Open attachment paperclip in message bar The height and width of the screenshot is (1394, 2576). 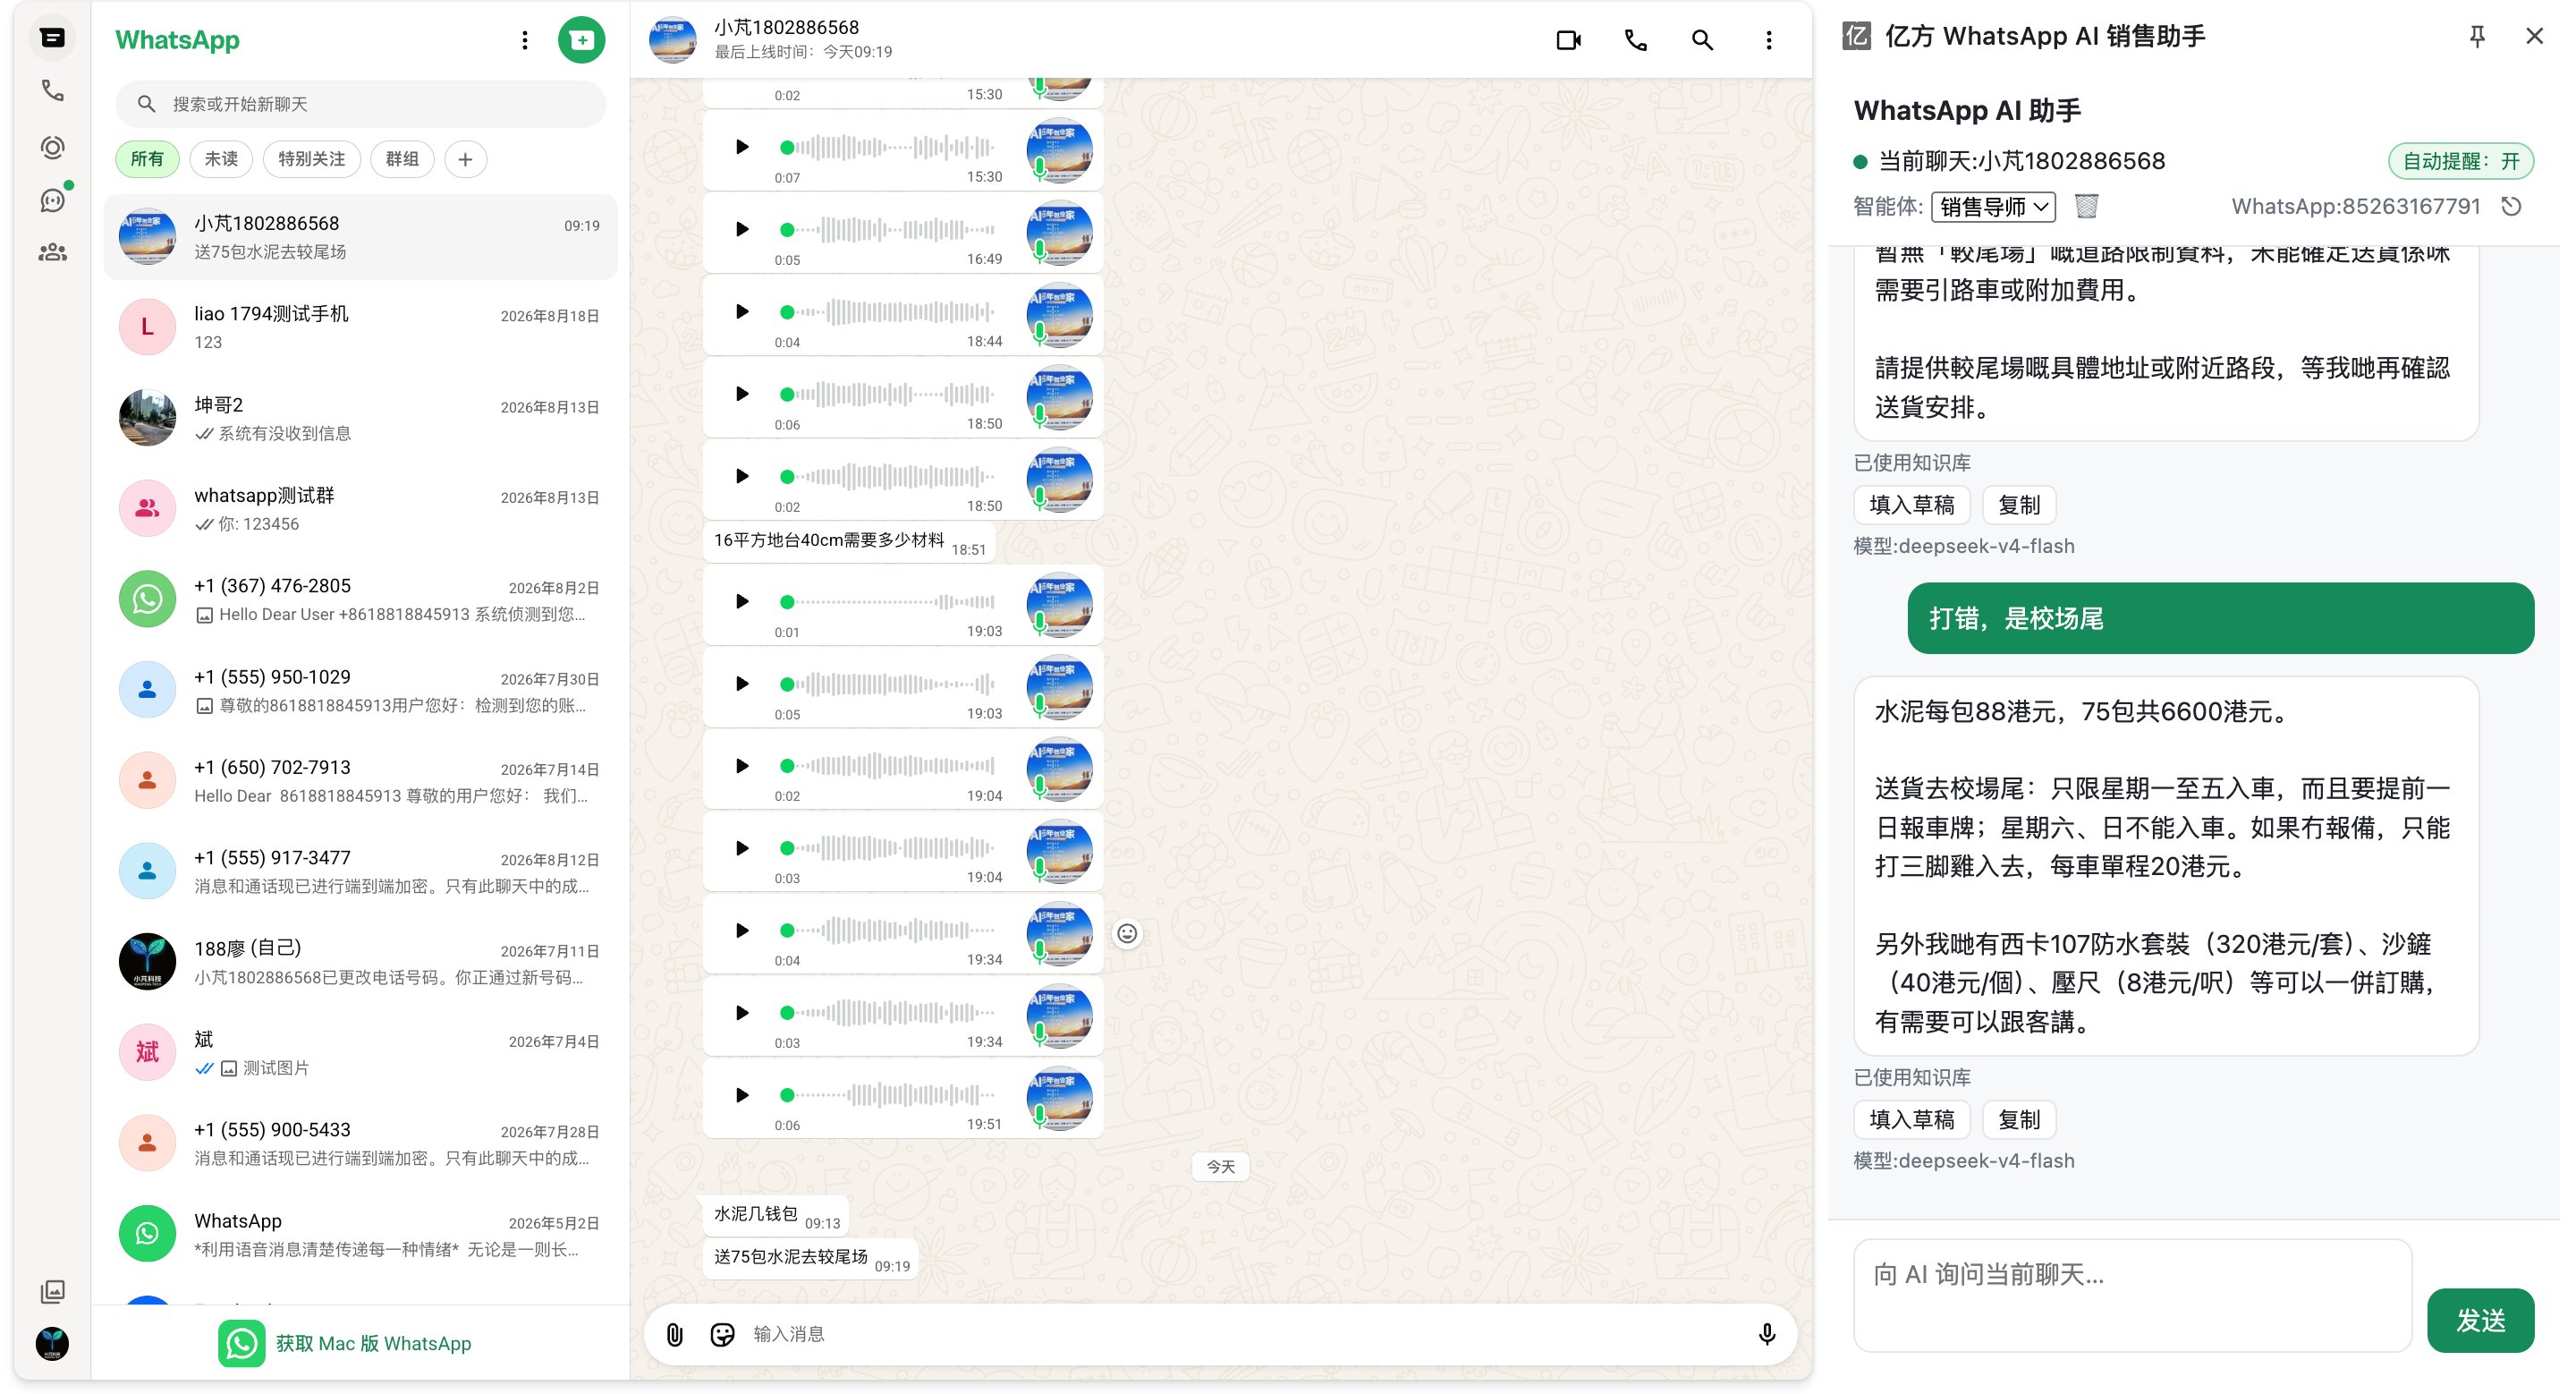click(674, 1334)
